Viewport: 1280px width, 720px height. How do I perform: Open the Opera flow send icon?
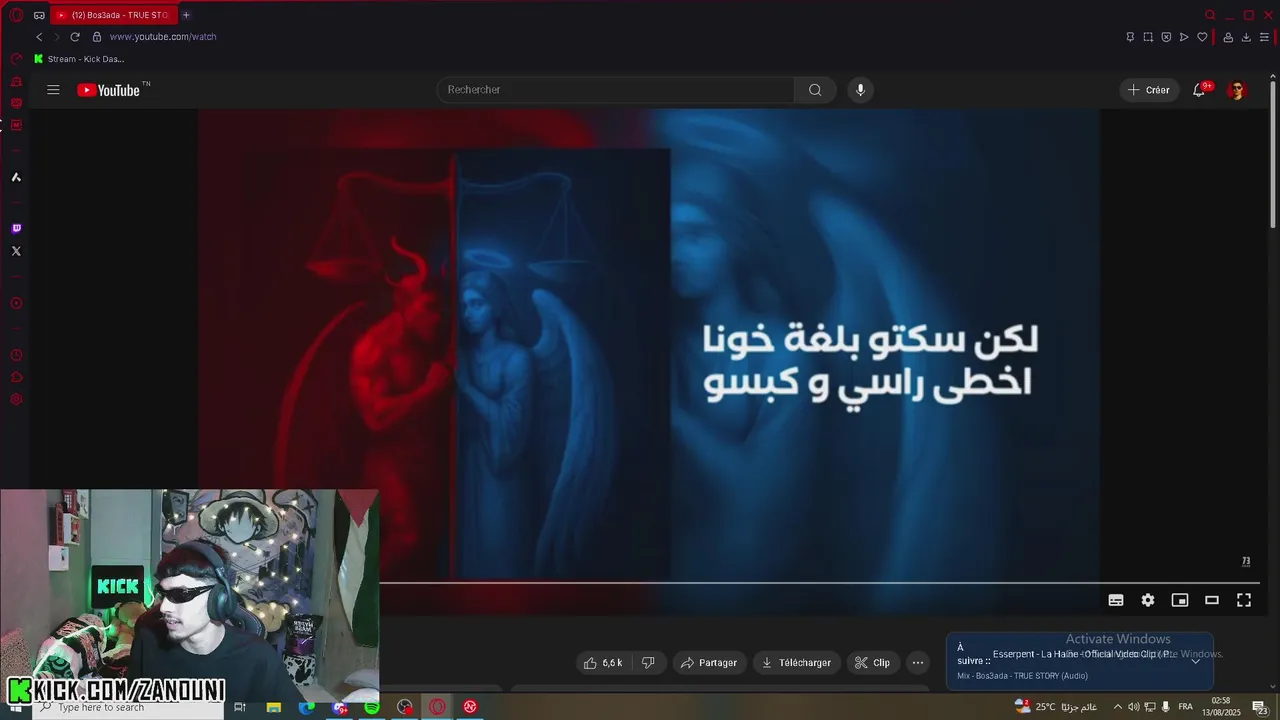pos(1184,37)
